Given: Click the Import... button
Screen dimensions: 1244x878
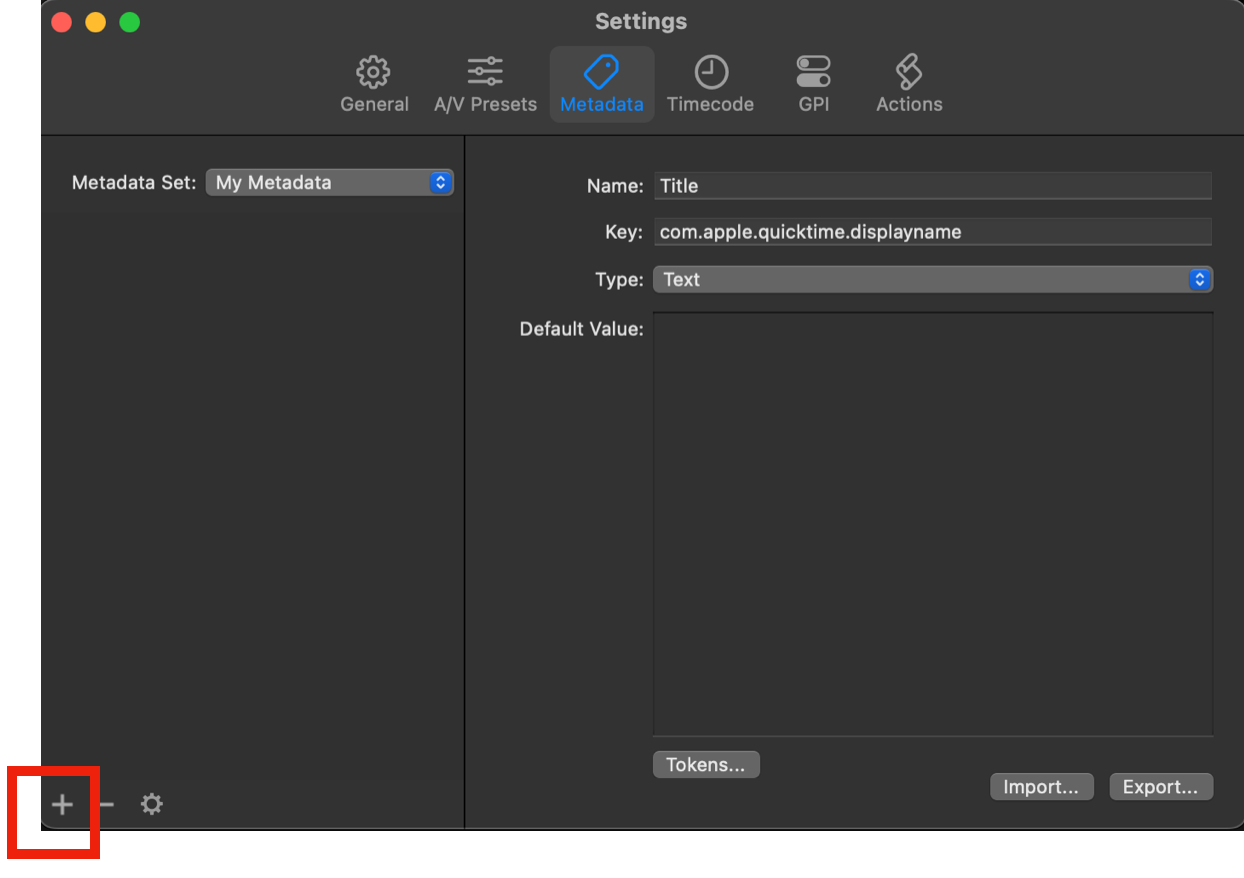Looking at the screenshot, I should [x=1041, y=787].
